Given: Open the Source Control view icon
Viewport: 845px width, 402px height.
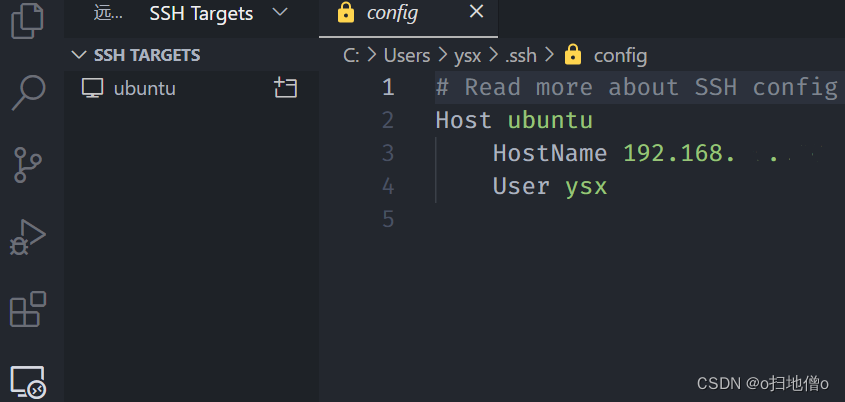Looking at the screenshot, I should [28, 164].
